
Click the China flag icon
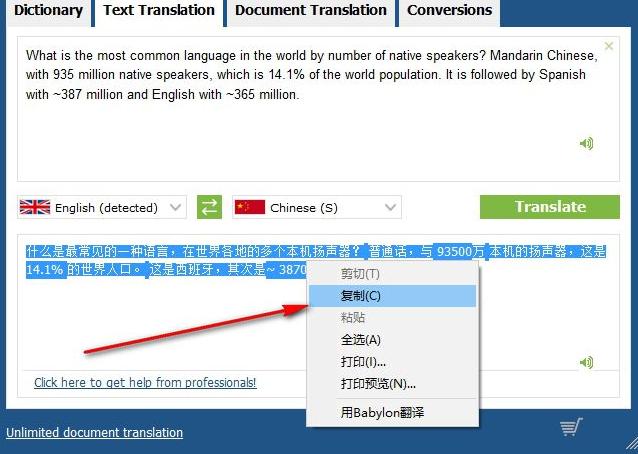249,207
